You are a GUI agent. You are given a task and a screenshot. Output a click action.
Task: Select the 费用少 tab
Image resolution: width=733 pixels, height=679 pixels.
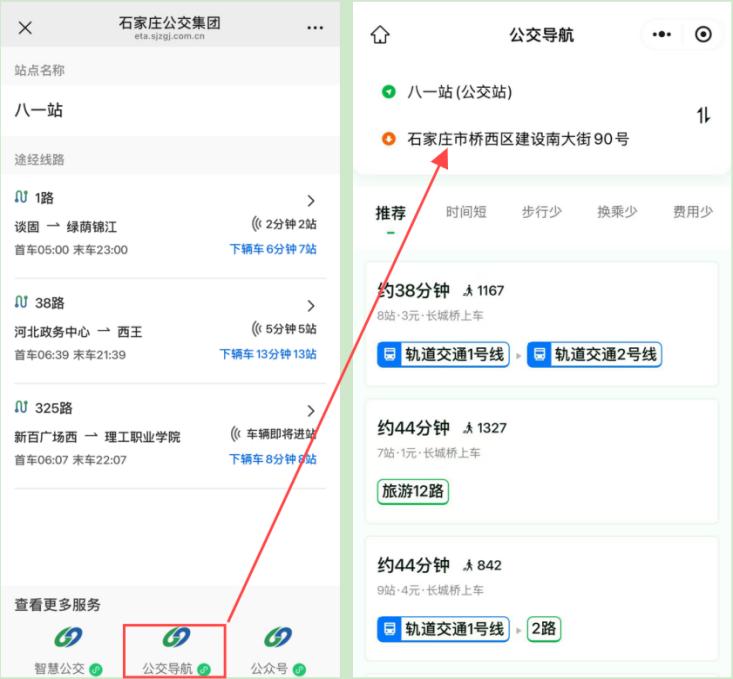693,212
